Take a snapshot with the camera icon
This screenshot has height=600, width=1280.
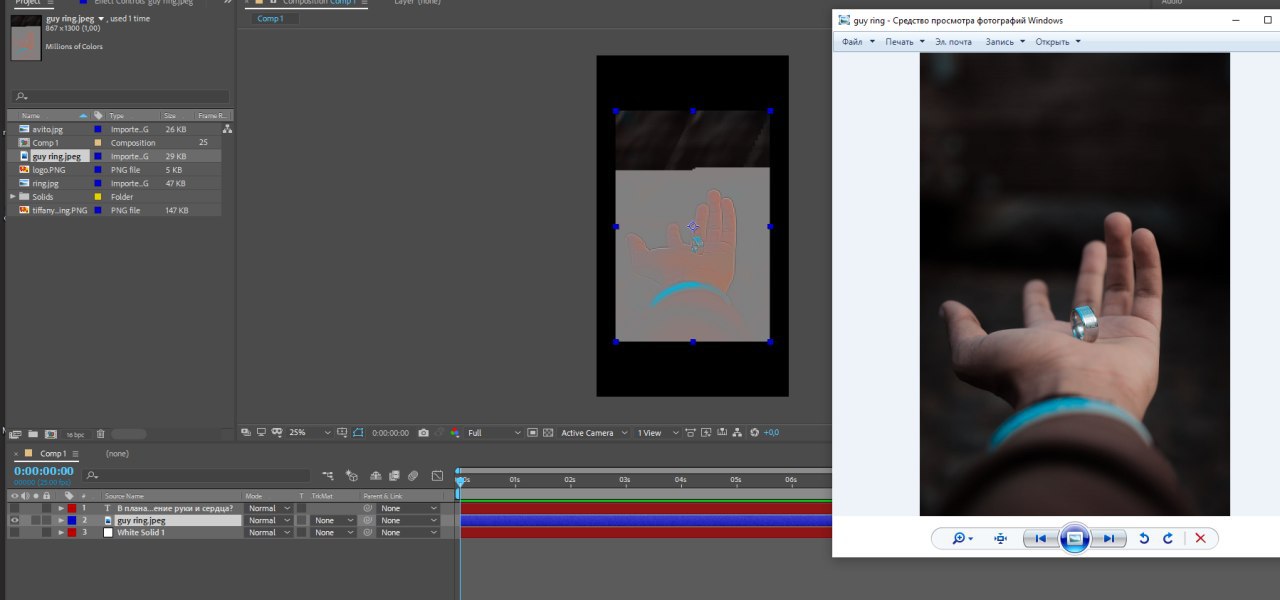click(424, 433)
